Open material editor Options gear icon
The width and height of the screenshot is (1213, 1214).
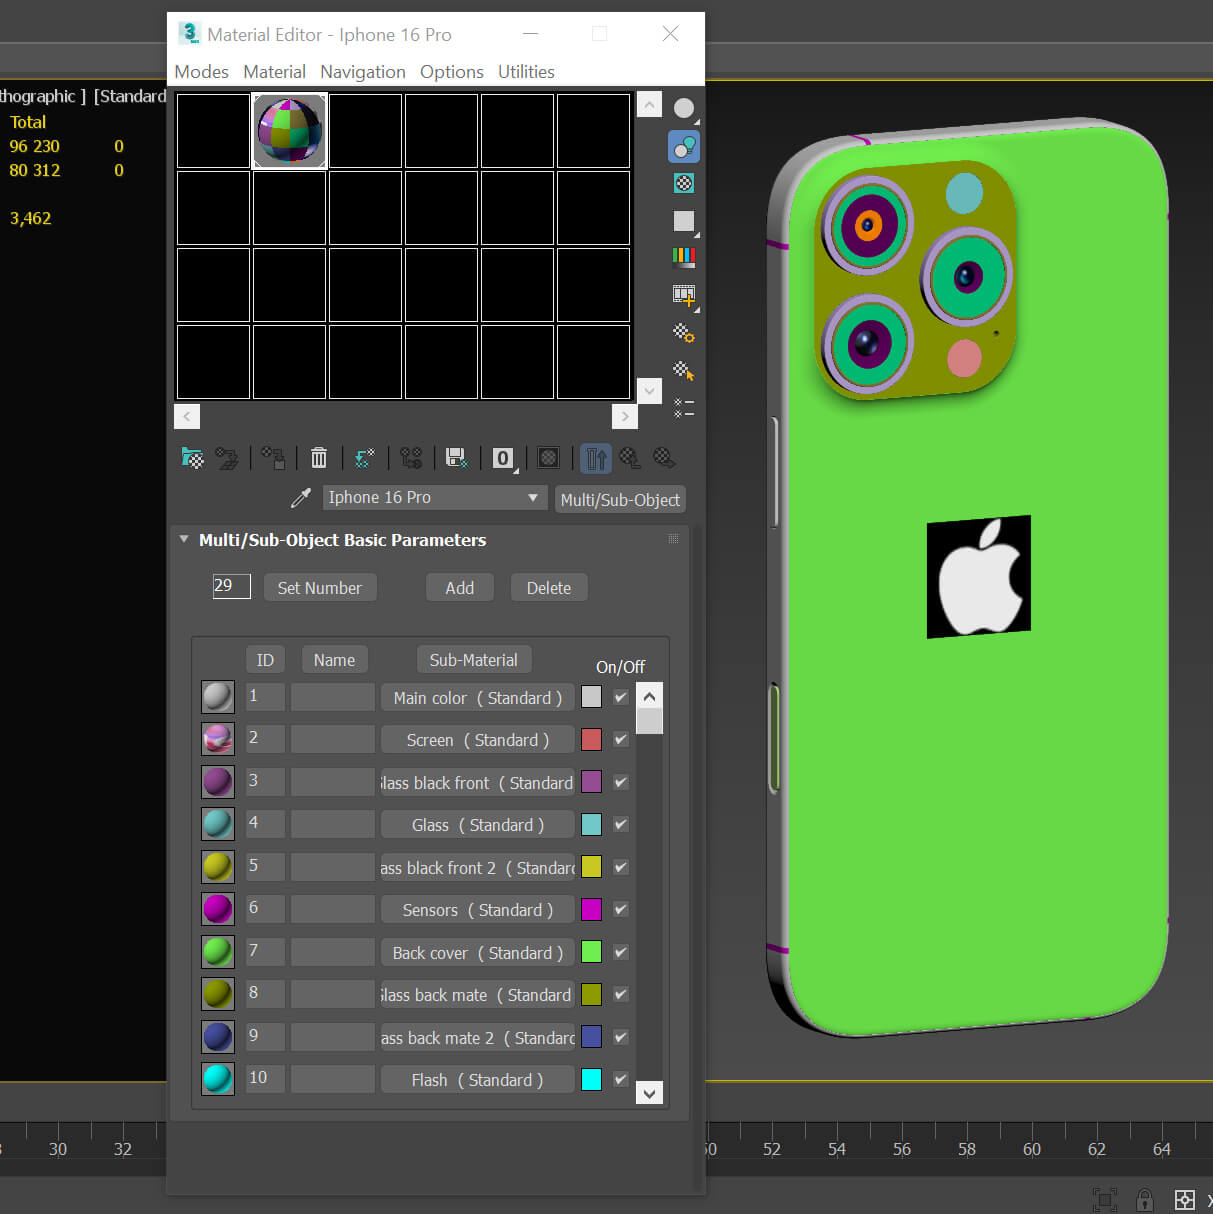[x=684, y=333]
